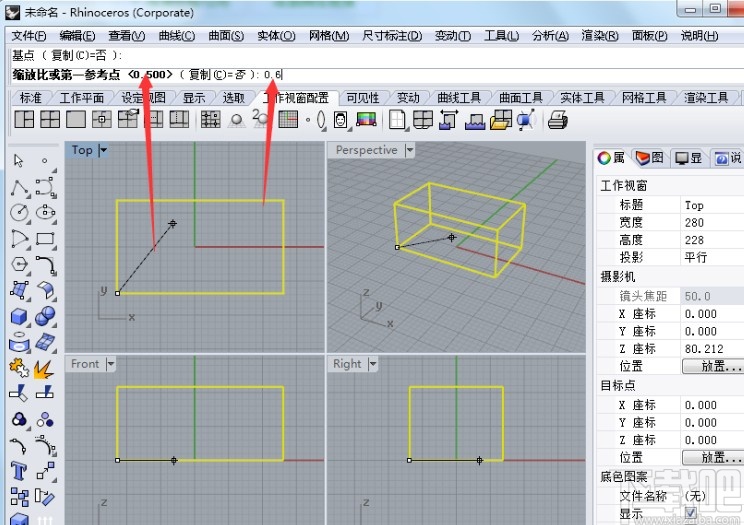
Task: Click the split viewport vertically icon
Action: tap(179, 119)
